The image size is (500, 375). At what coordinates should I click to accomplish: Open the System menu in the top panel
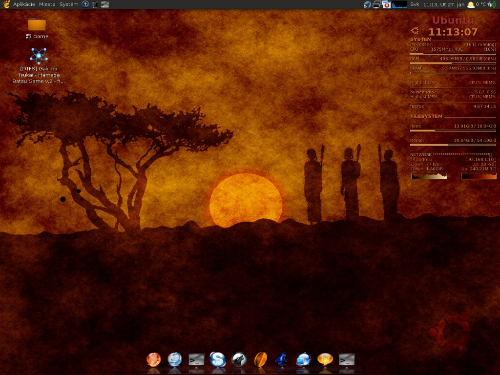(x=69, y=4)
